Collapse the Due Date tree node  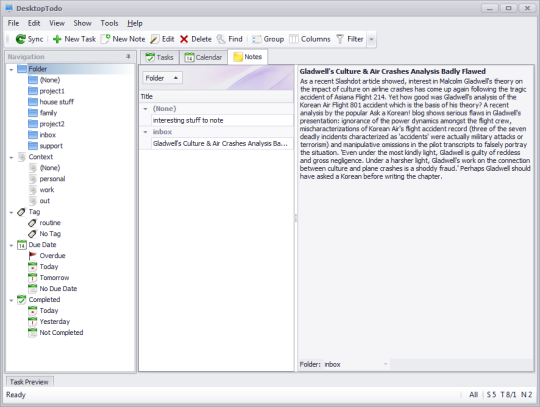(11, 245)
